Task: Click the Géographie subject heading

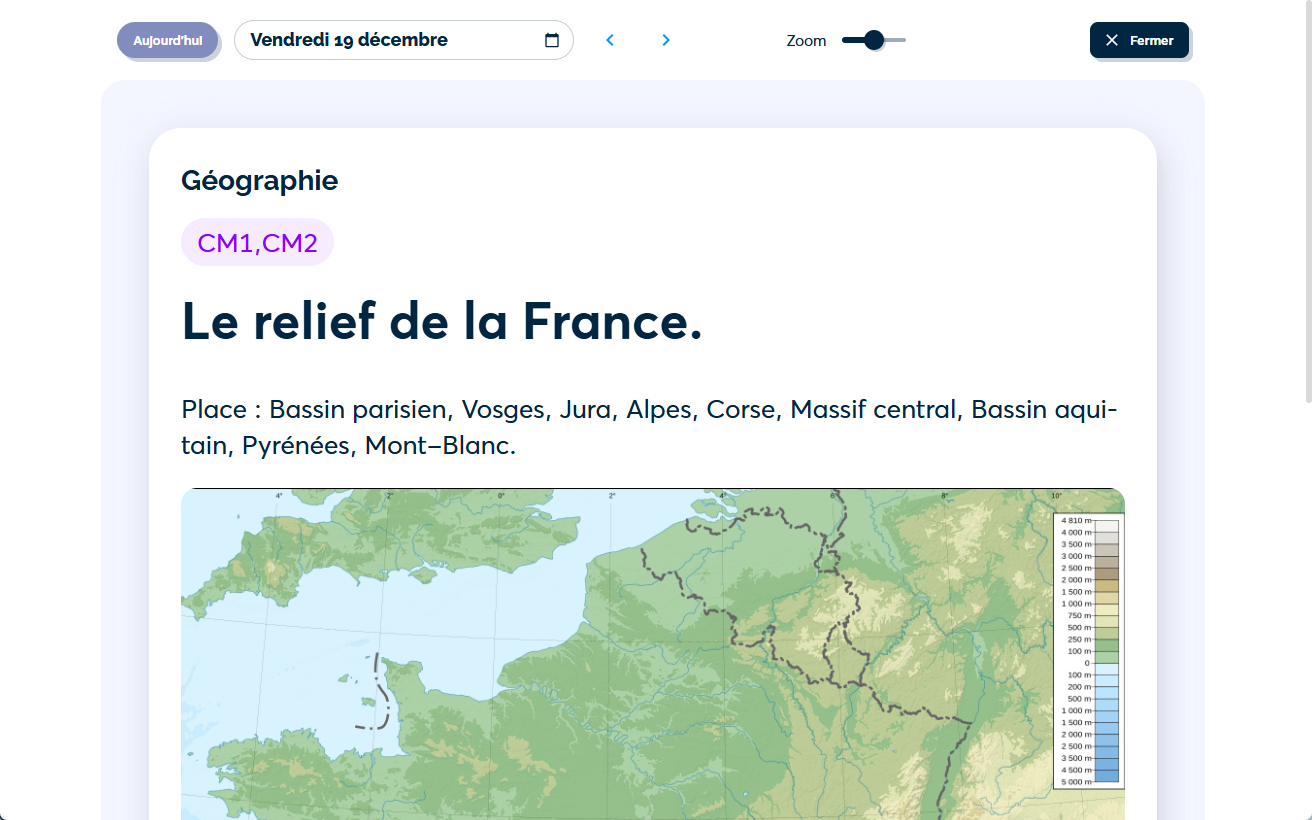Action: tap(259, 180)
